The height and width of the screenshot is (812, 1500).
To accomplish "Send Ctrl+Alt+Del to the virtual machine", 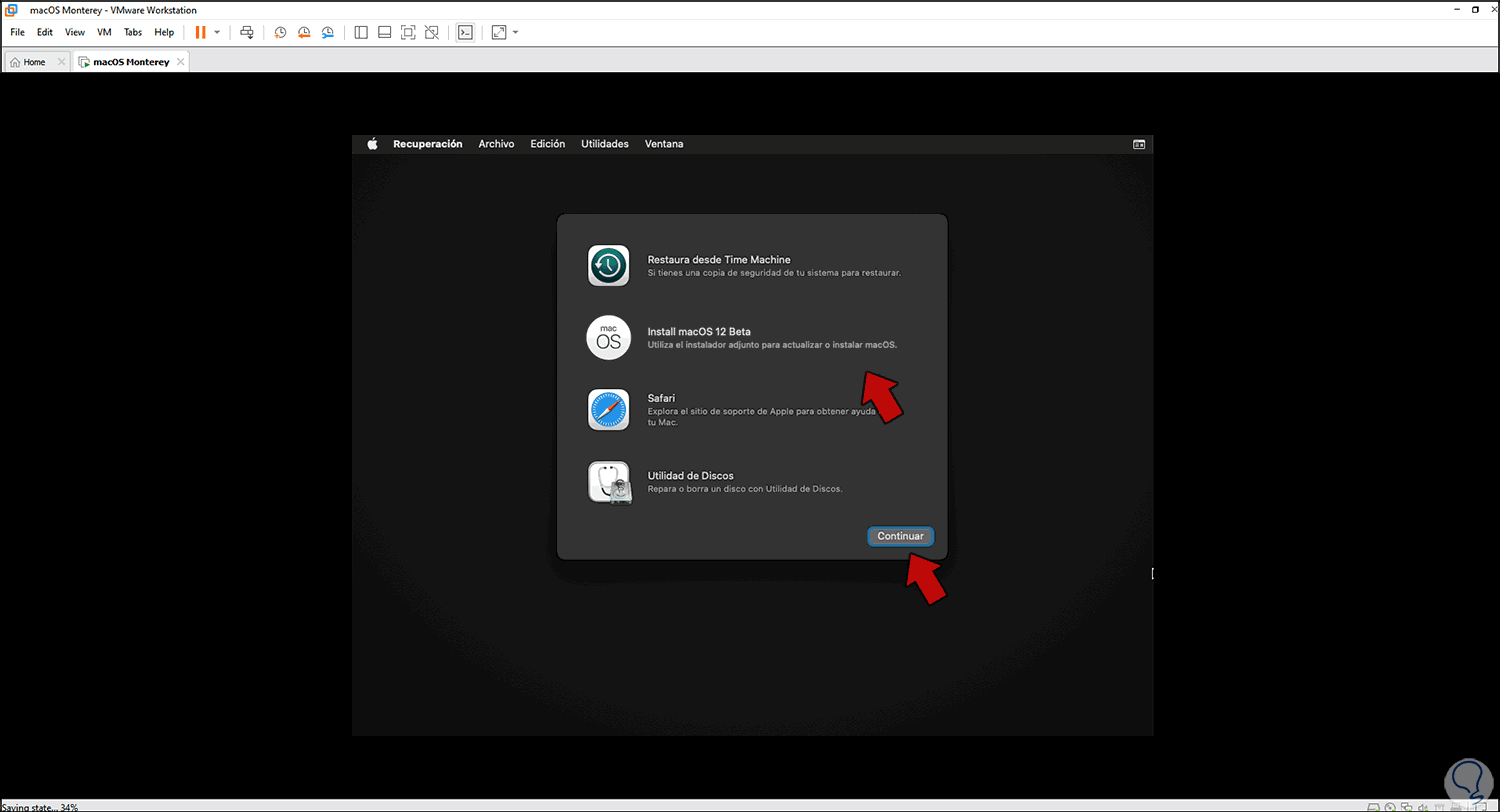I will pyautogui.click(x=247, y=32).
